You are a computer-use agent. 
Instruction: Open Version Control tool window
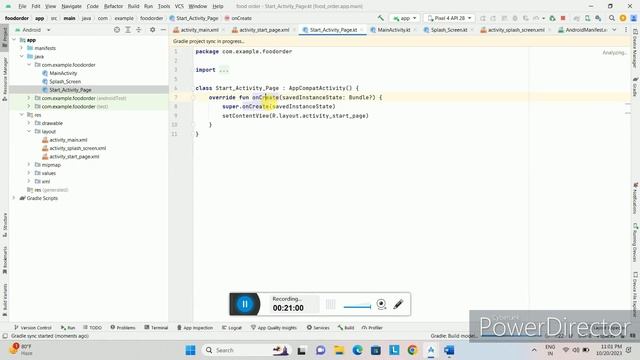[x=33, y=328]
